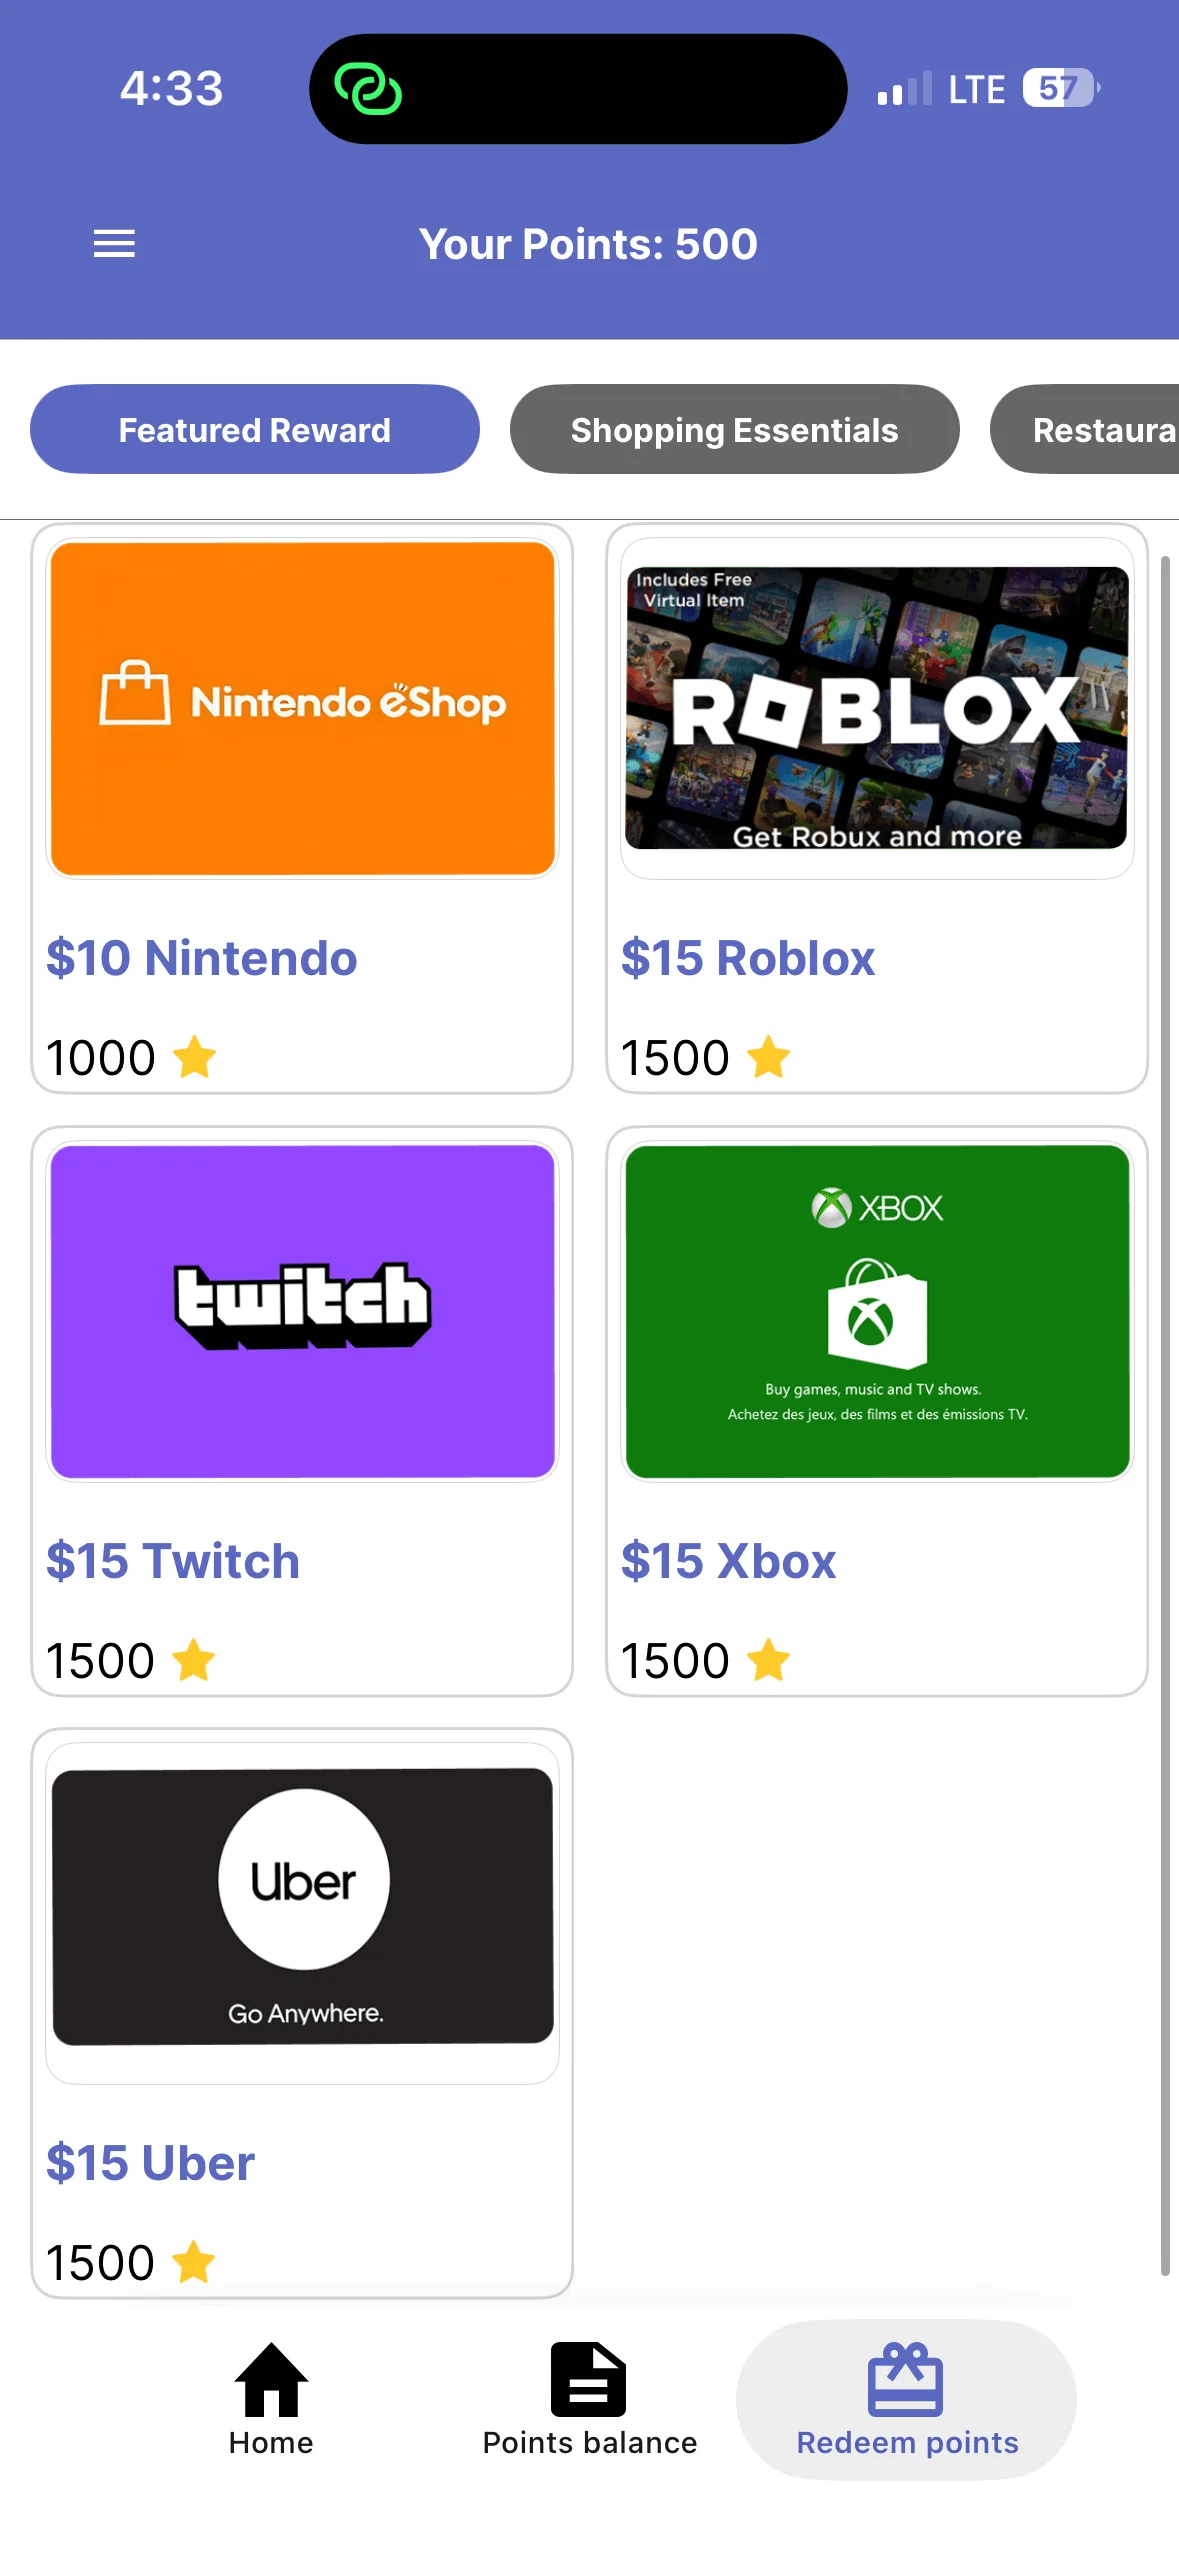Tap the Home house icon
Viewport: 1179px width, 2556px height.
tap(271, 2379)
